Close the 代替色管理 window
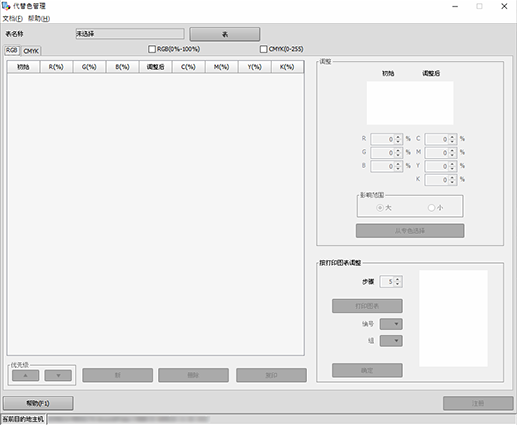The height and width of the screenshot is (425, 517). (x=504, y=6)
